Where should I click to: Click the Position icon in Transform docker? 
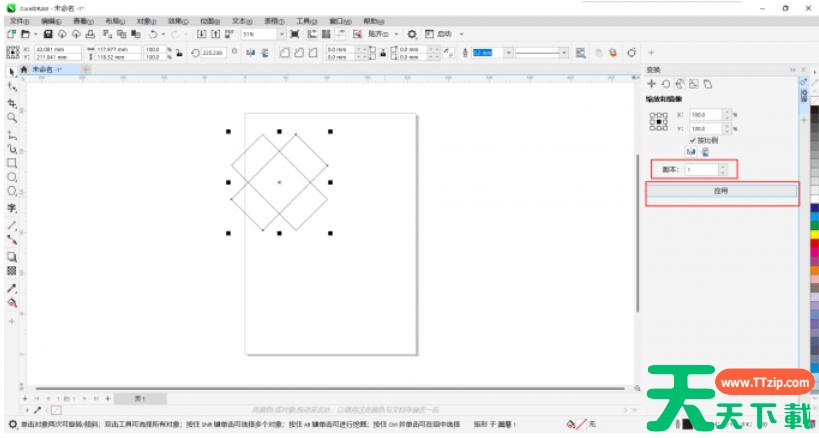tap(652, 84)
